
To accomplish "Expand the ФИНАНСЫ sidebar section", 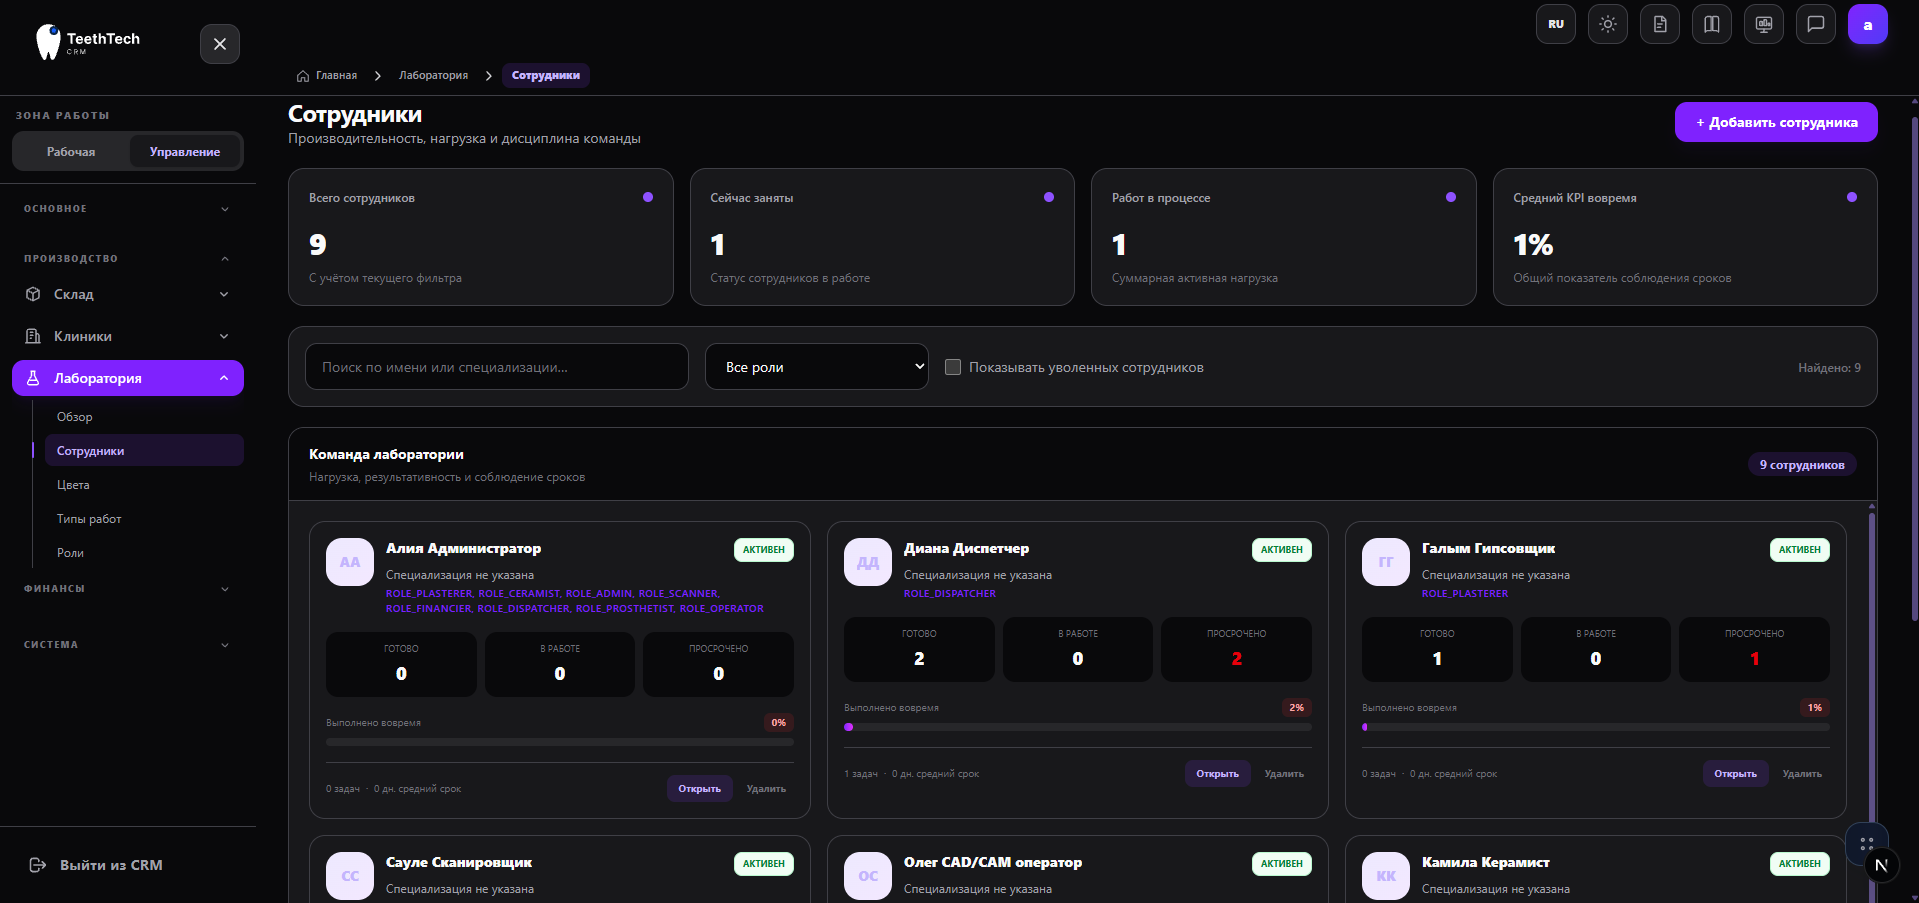I will click(x=128, y=589).
